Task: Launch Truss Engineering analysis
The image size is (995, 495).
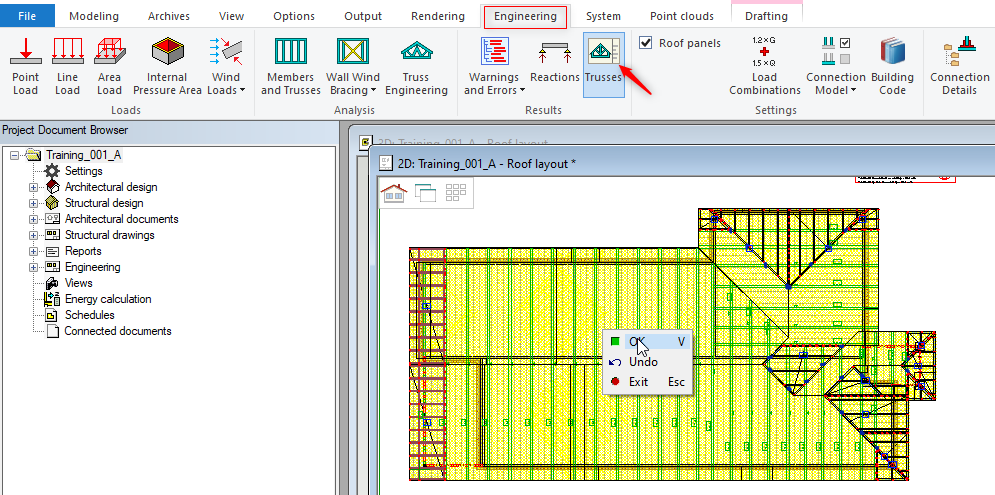Action: coord(416,66)
